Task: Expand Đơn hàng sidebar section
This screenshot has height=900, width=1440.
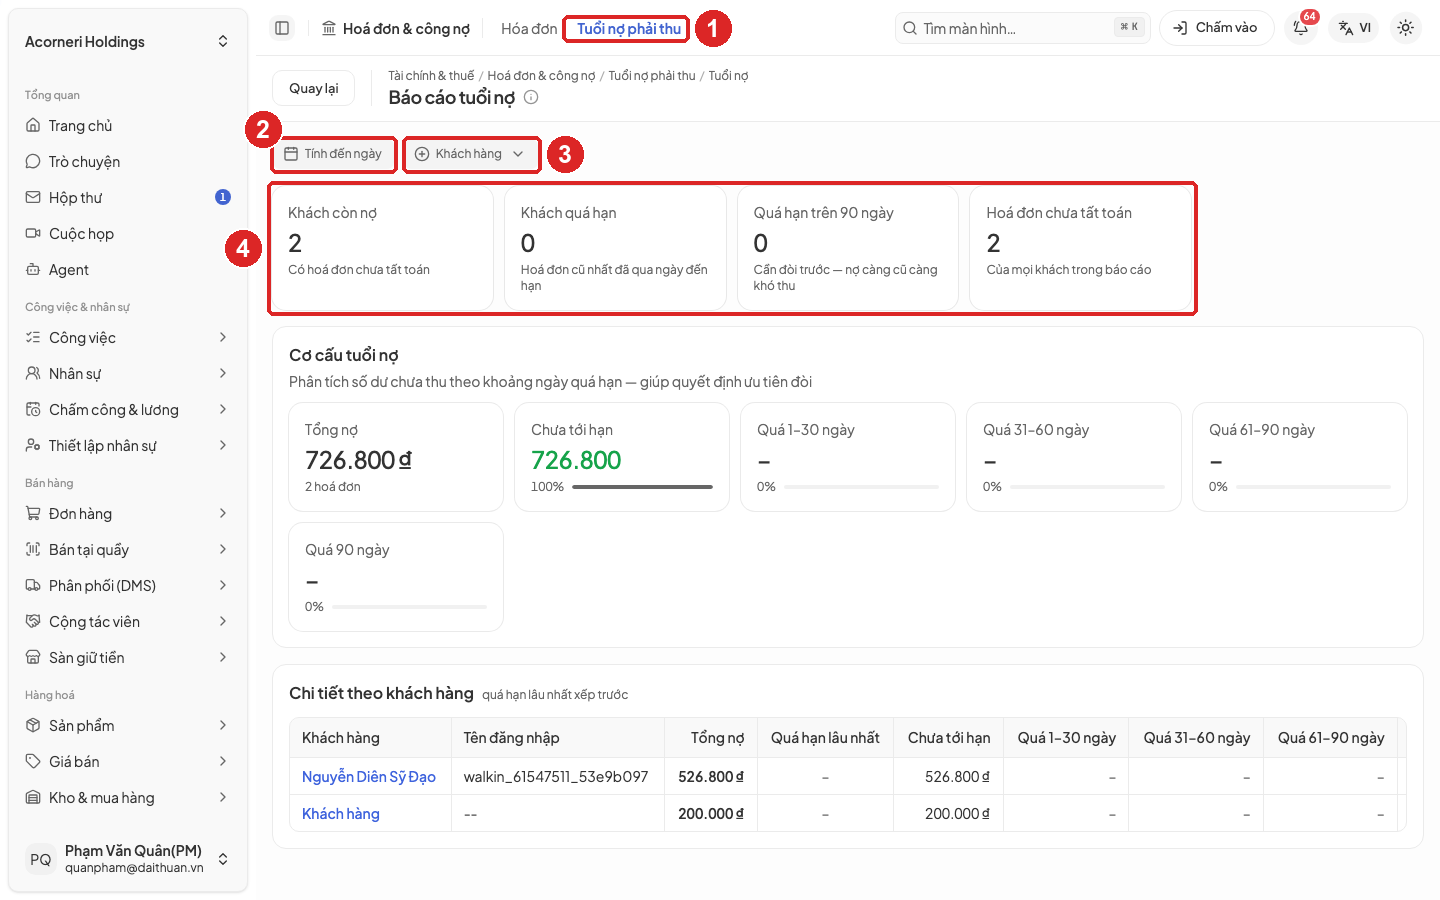Action: [x=128, y=514]
